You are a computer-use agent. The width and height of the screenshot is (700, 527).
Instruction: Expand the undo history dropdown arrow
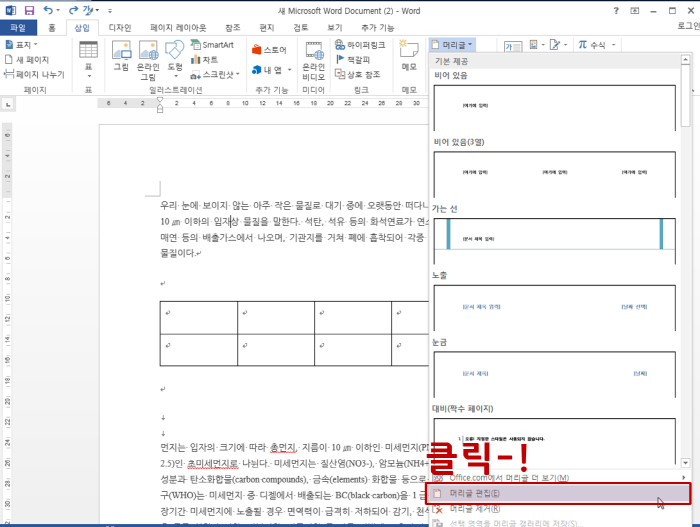coord(58,10)
